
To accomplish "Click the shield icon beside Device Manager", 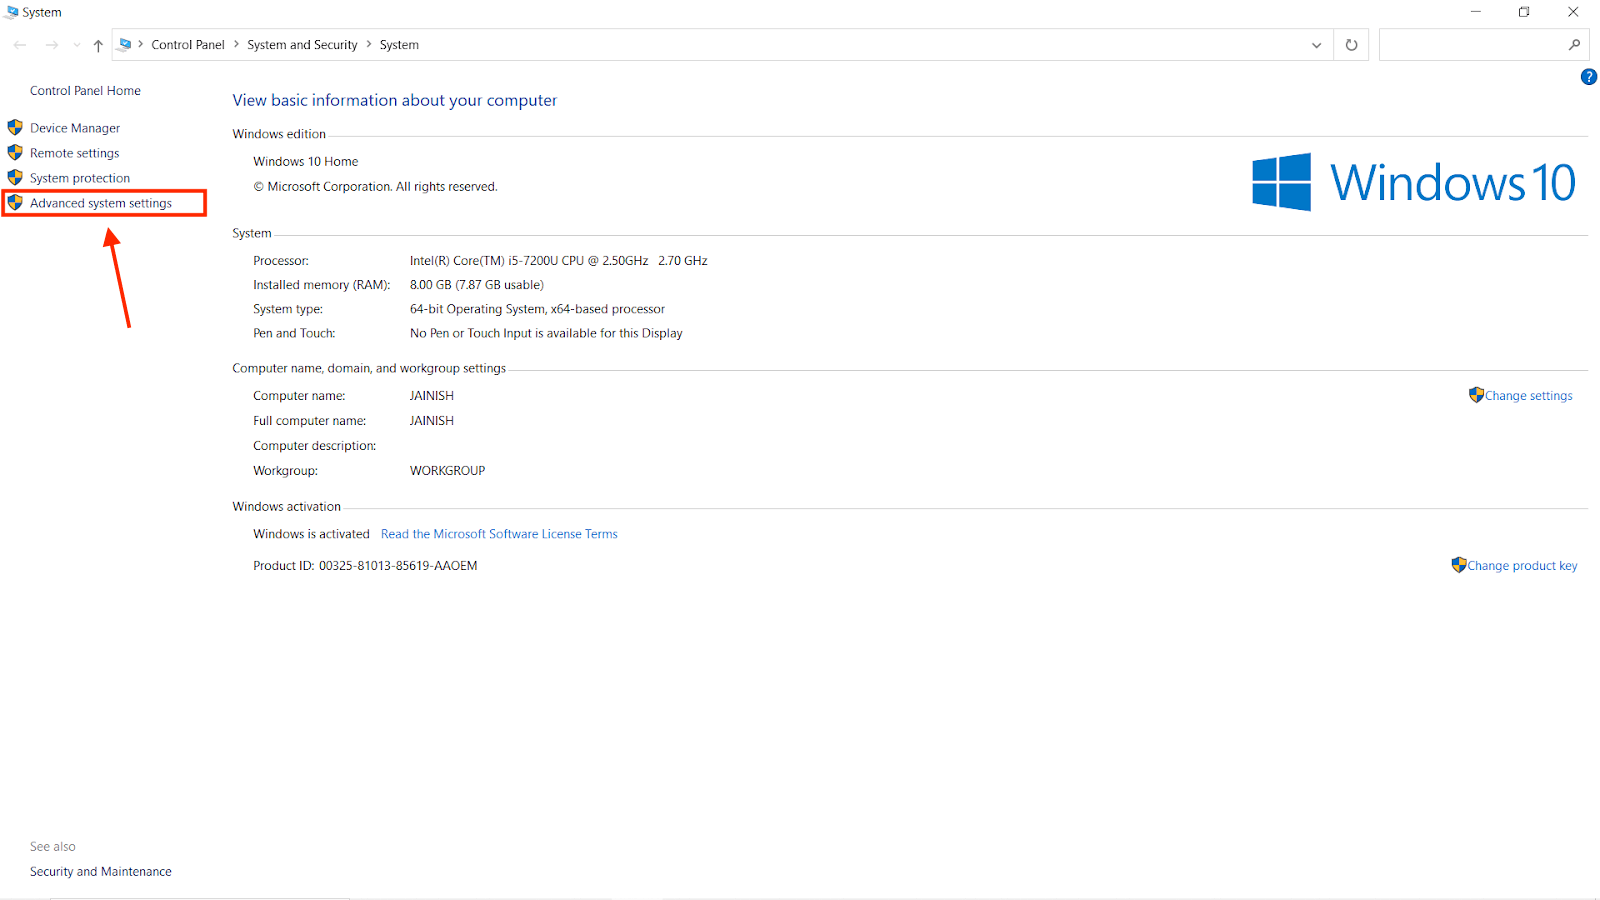I will [15, 127].
